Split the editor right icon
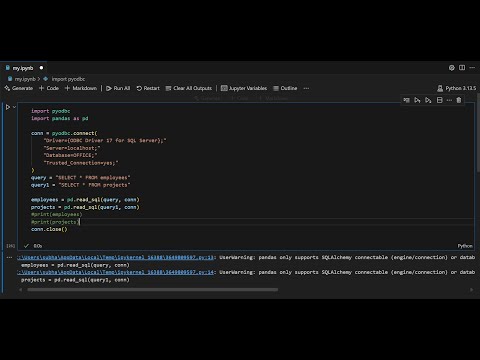 (x=462, y=68)
